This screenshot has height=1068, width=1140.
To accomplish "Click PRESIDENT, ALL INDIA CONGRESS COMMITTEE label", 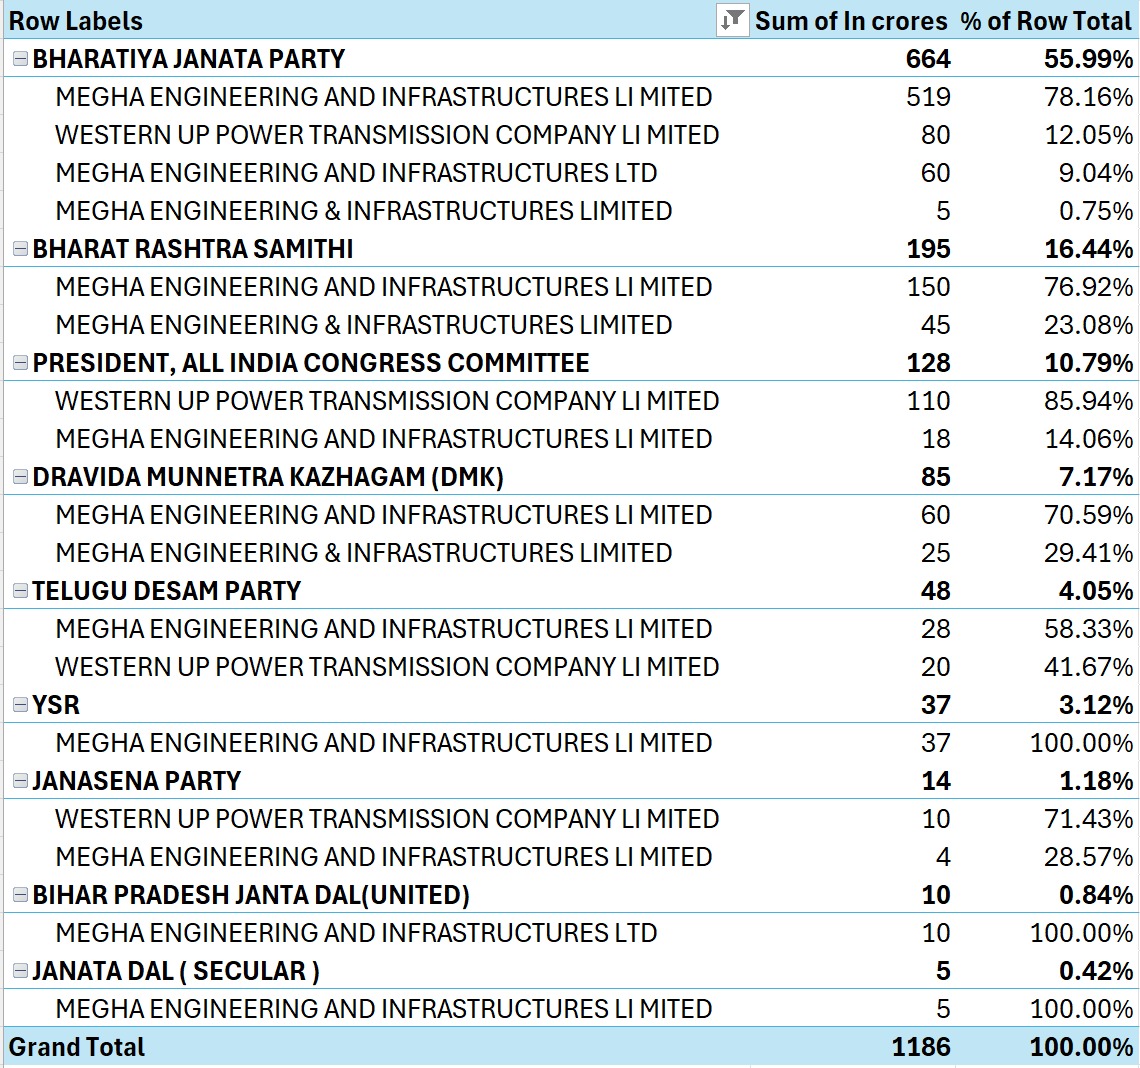I will (310, 363).
